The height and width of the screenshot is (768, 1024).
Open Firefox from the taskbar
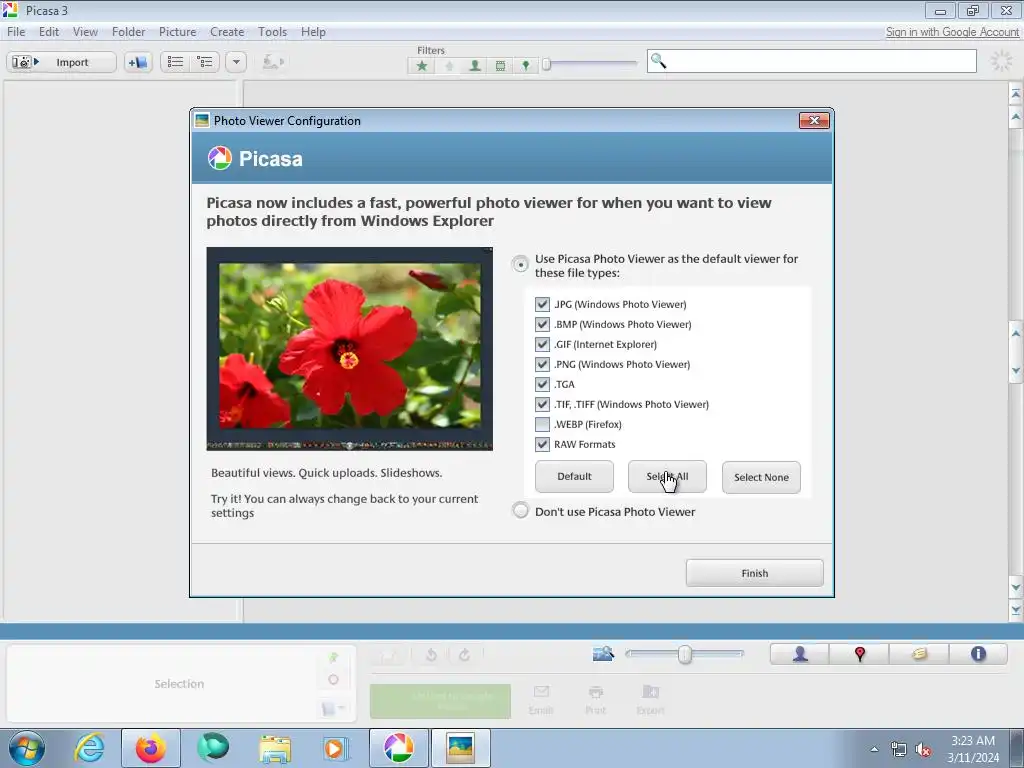(151, 748)
